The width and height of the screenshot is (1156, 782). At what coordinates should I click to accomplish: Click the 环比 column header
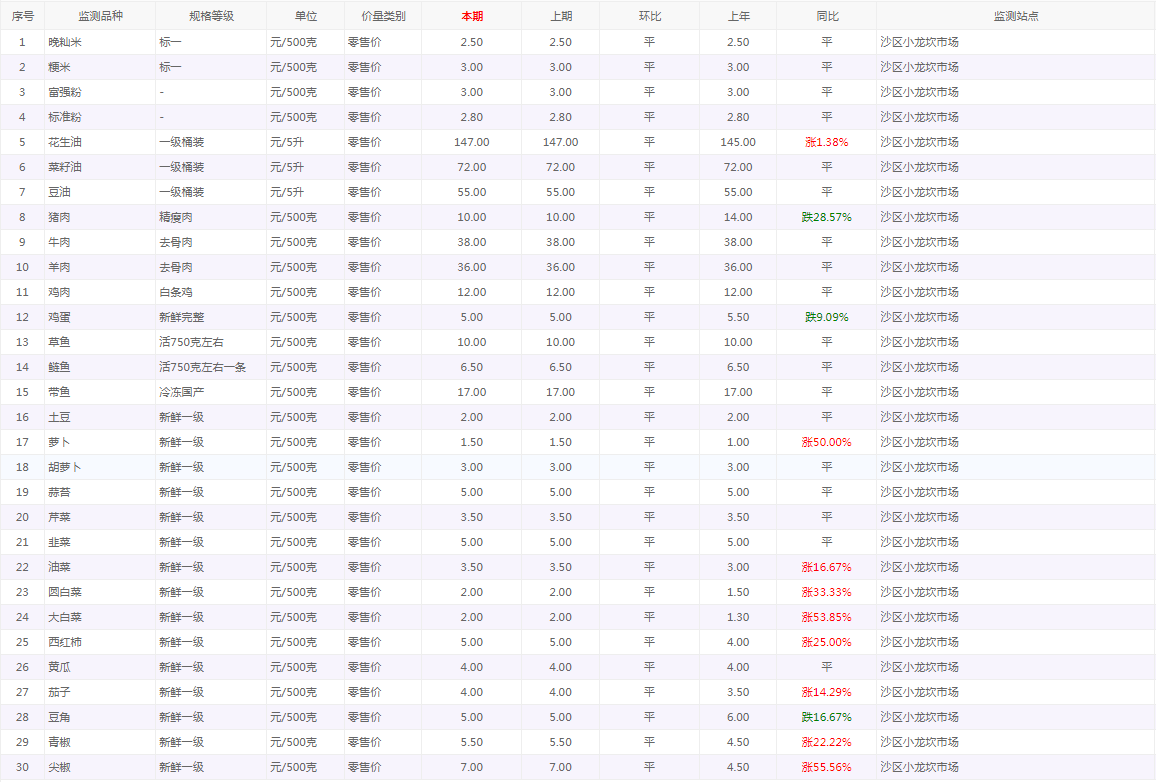point(649,16)
